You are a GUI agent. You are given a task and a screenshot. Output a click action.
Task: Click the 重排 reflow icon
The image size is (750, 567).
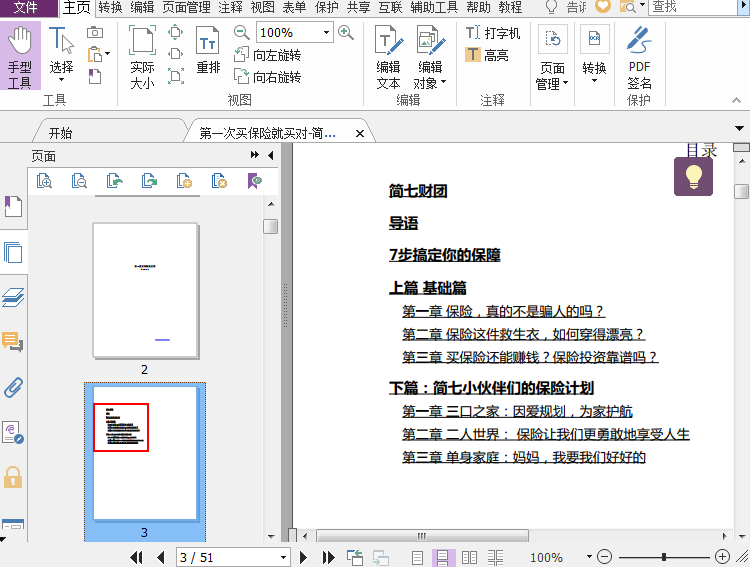pos(208,50)
